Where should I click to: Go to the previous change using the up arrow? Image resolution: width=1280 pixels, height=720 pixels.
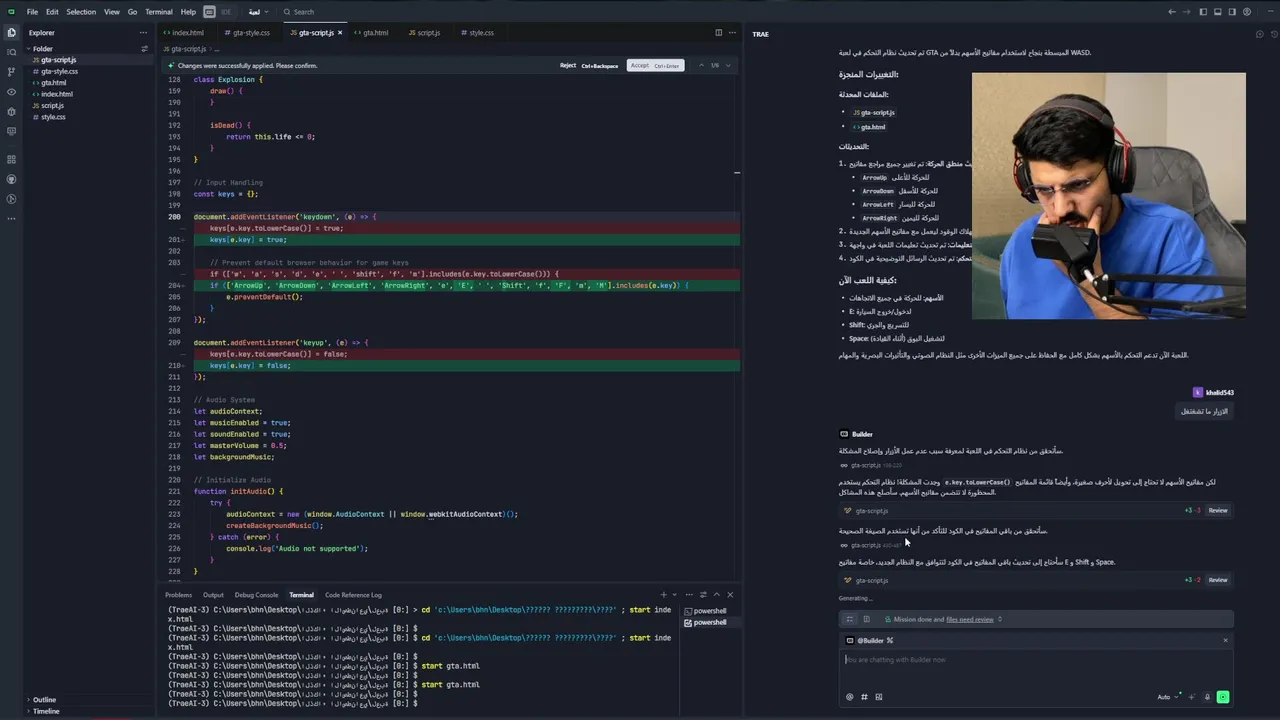(x=700, y=65)
